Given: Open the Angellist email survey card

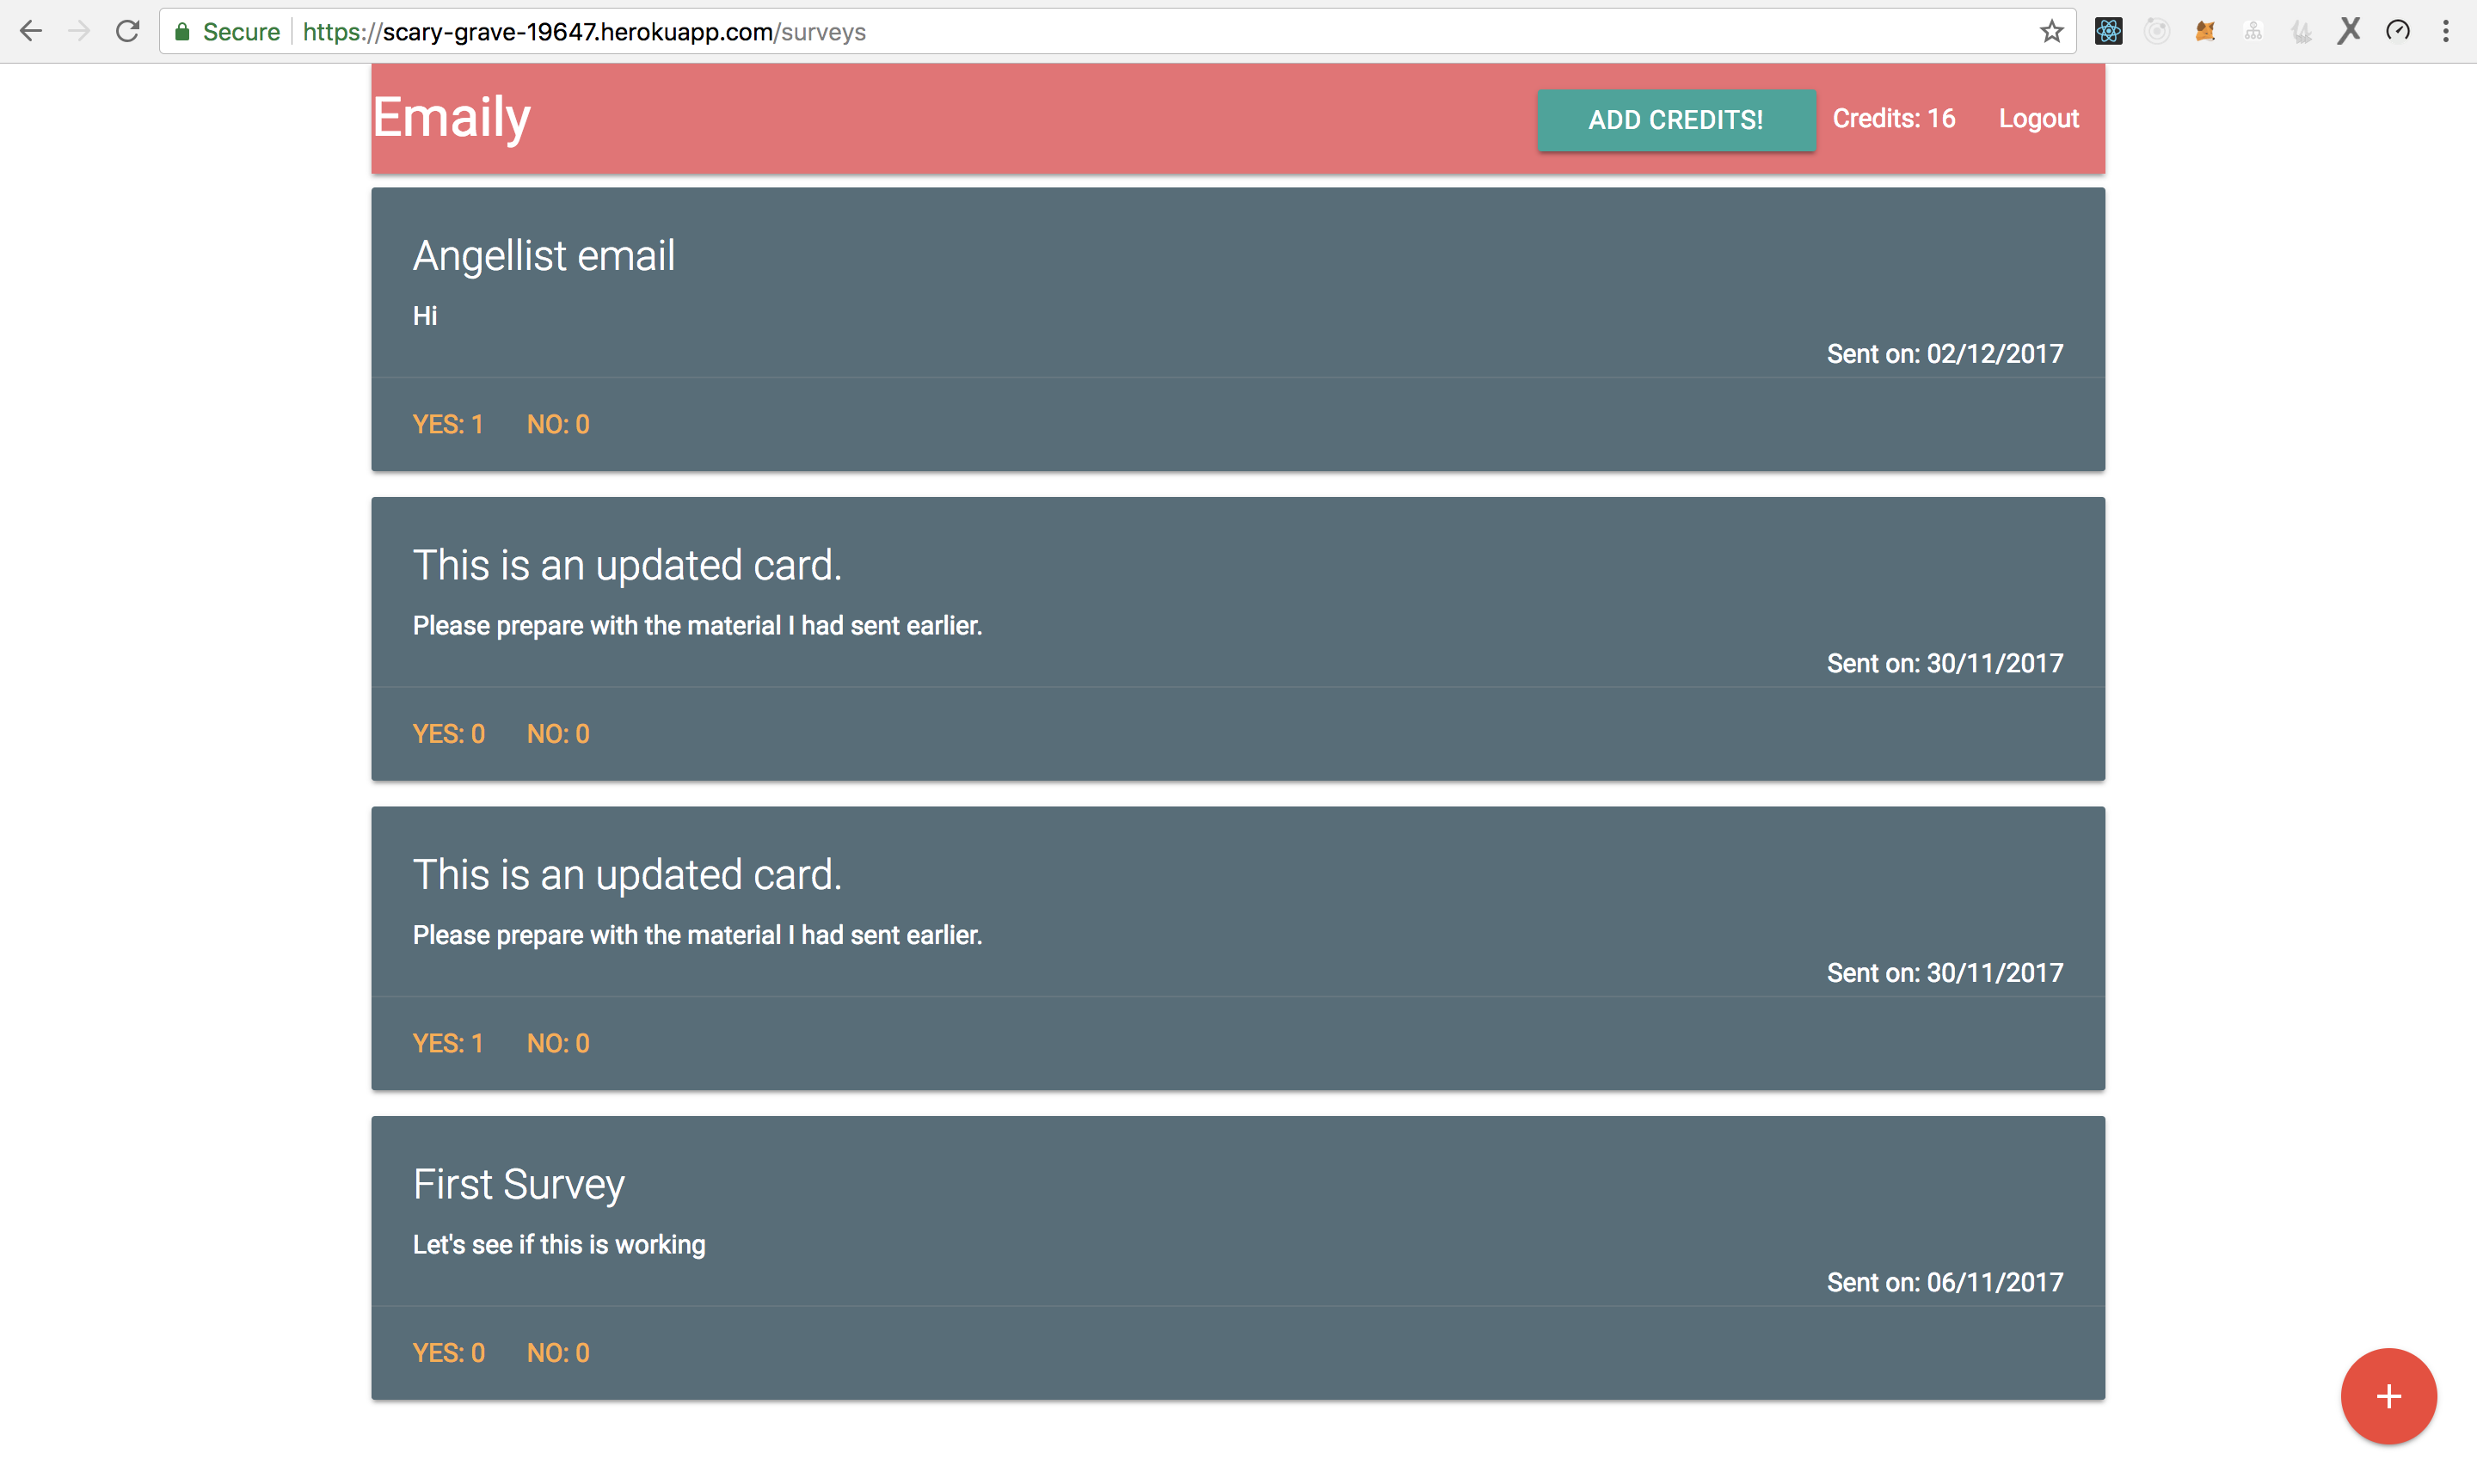Looking at the screenshot, I should pos(544,256).
